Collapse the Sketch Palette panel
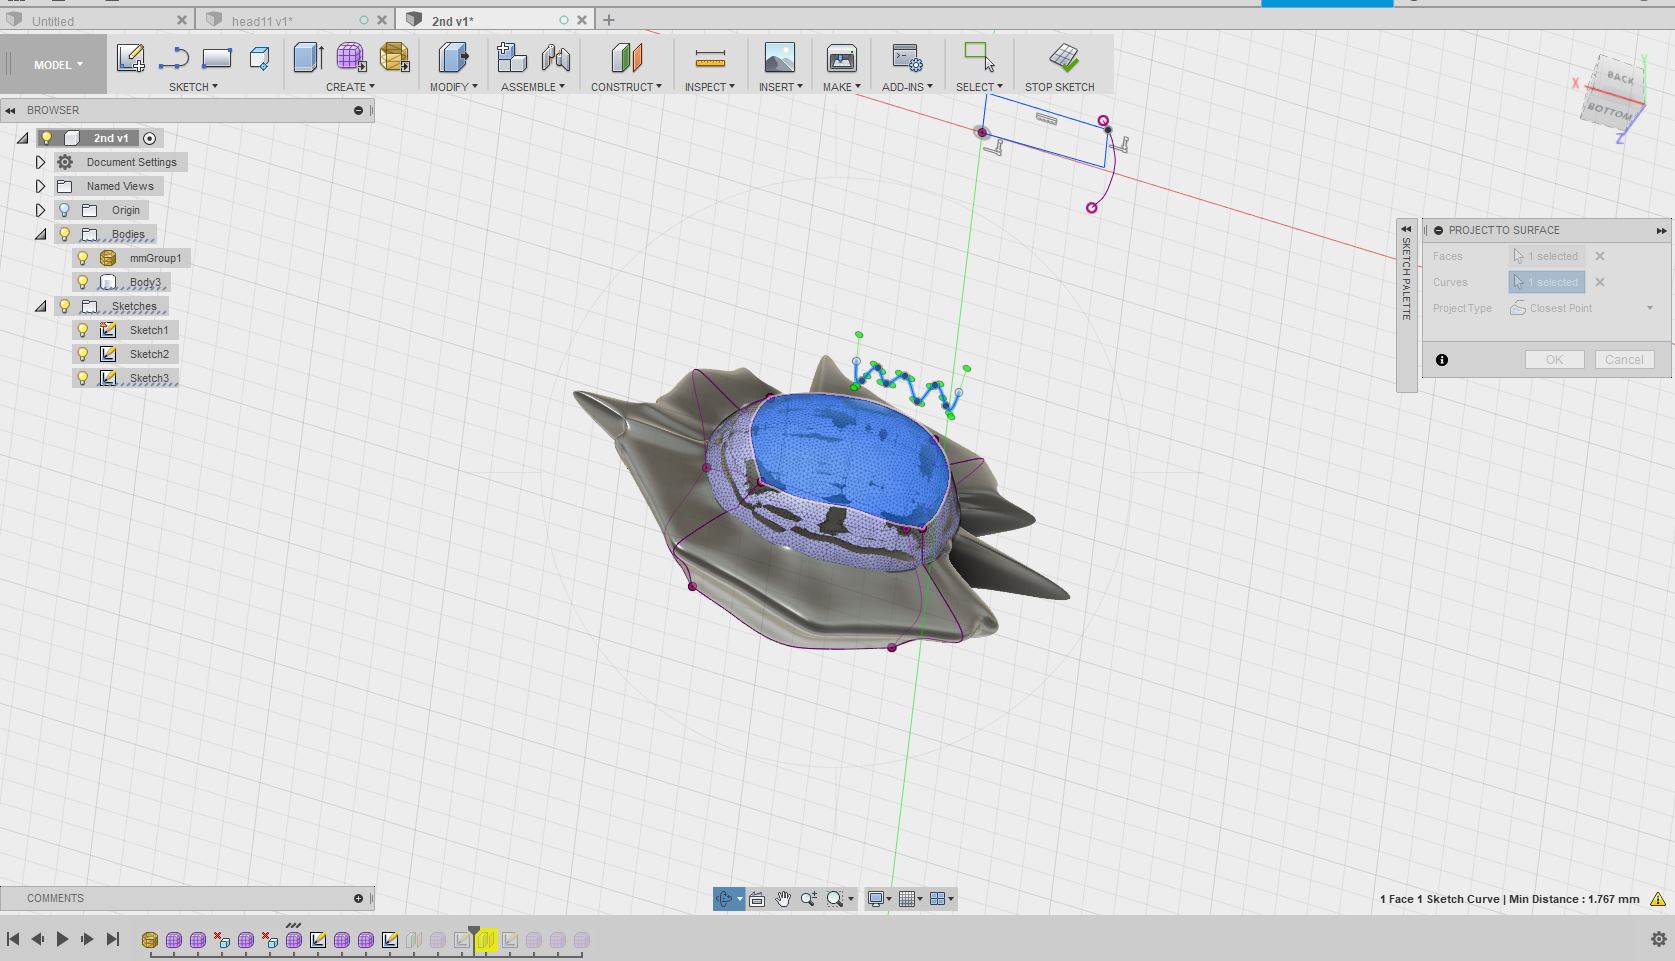This screenshot has width=1675, height=961. click(x=1406, y=229)
